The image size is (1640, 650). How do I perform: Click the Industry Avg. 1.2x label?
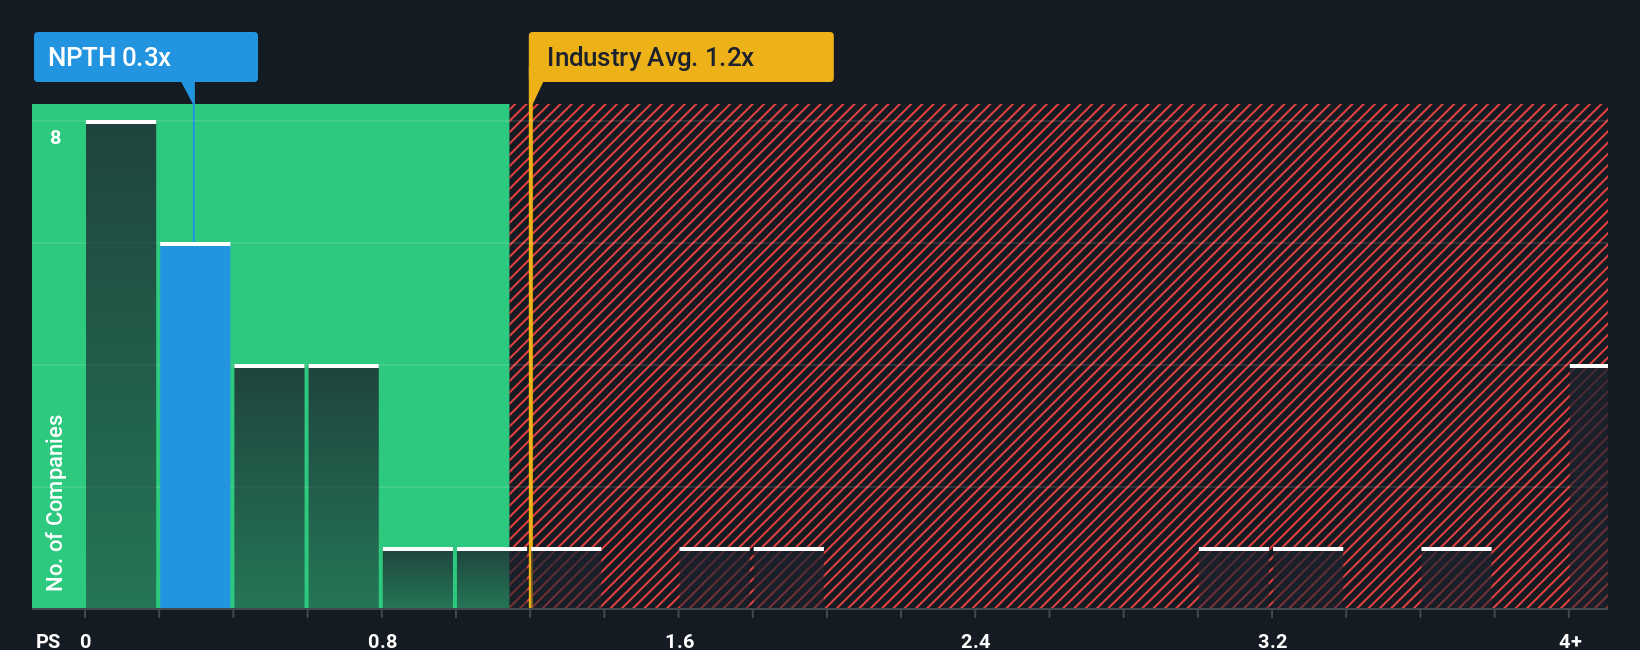pos(681,57)
